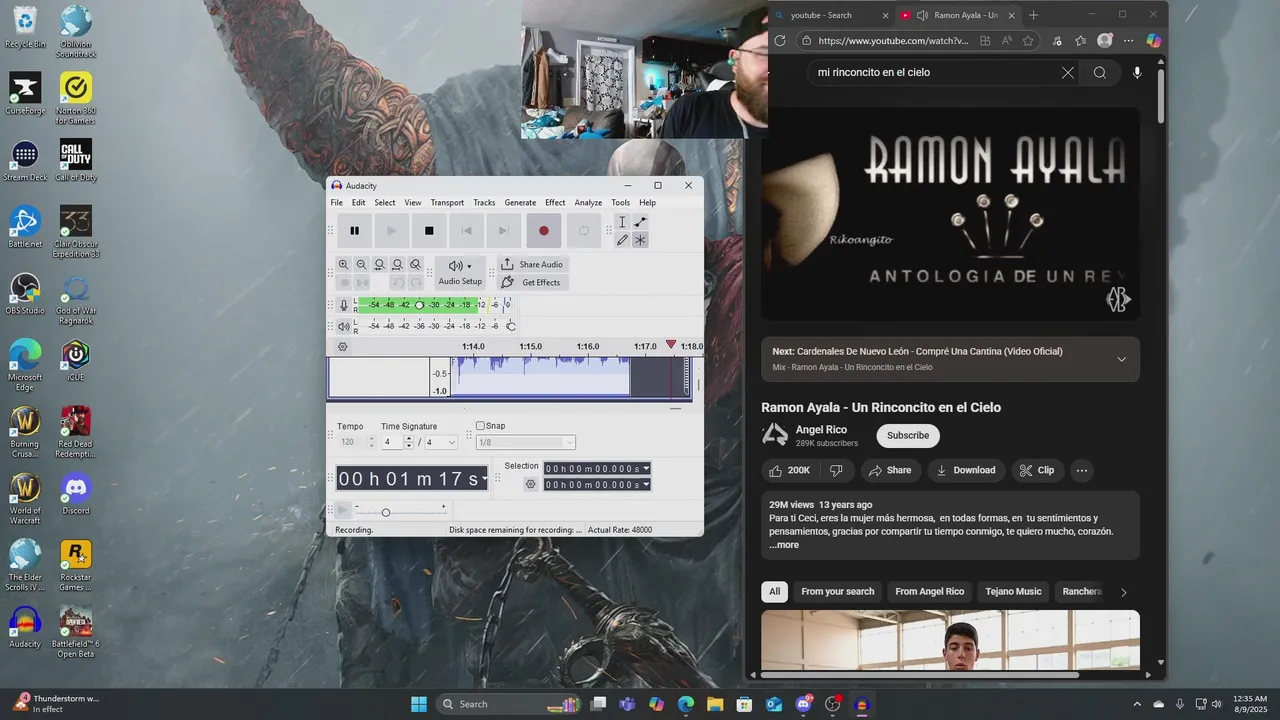Select the 'Tejano Music' filter chip

point(1014,591)
